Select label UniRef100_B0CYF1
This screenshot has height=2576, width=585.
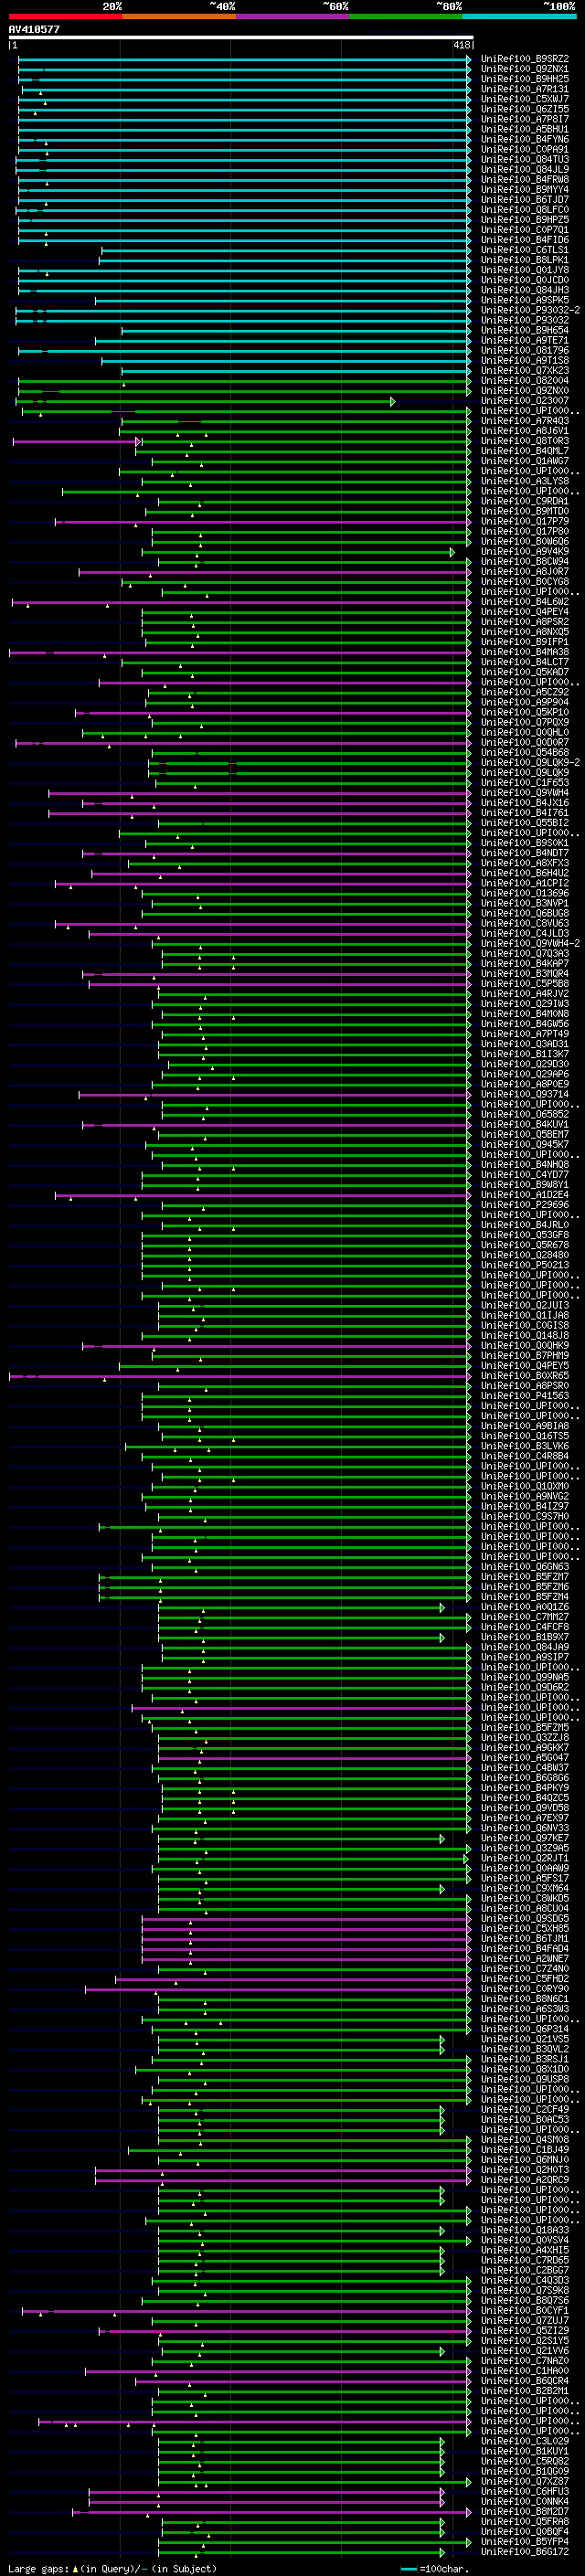click(525, 2310)
